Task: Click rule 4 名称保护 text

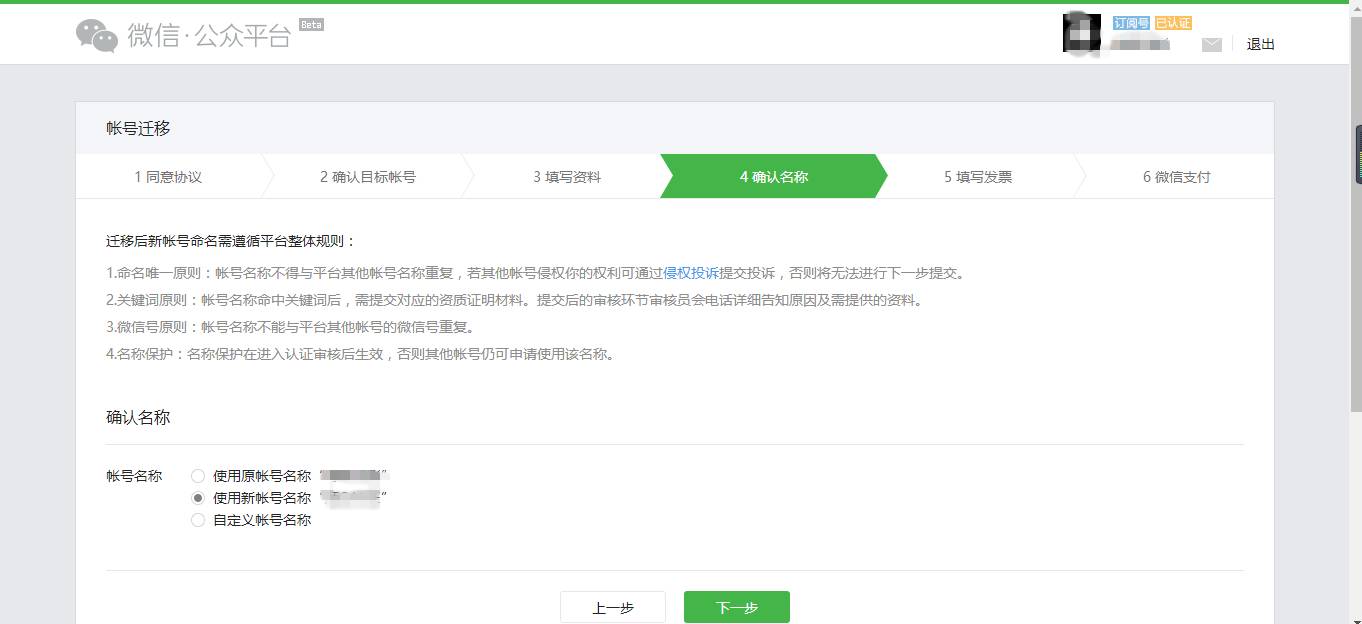Action: click(360, 354)
